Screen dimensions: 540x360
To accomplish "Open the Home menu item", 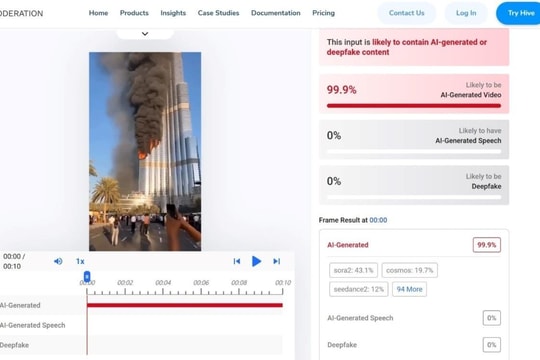I will tap(98, 13).
